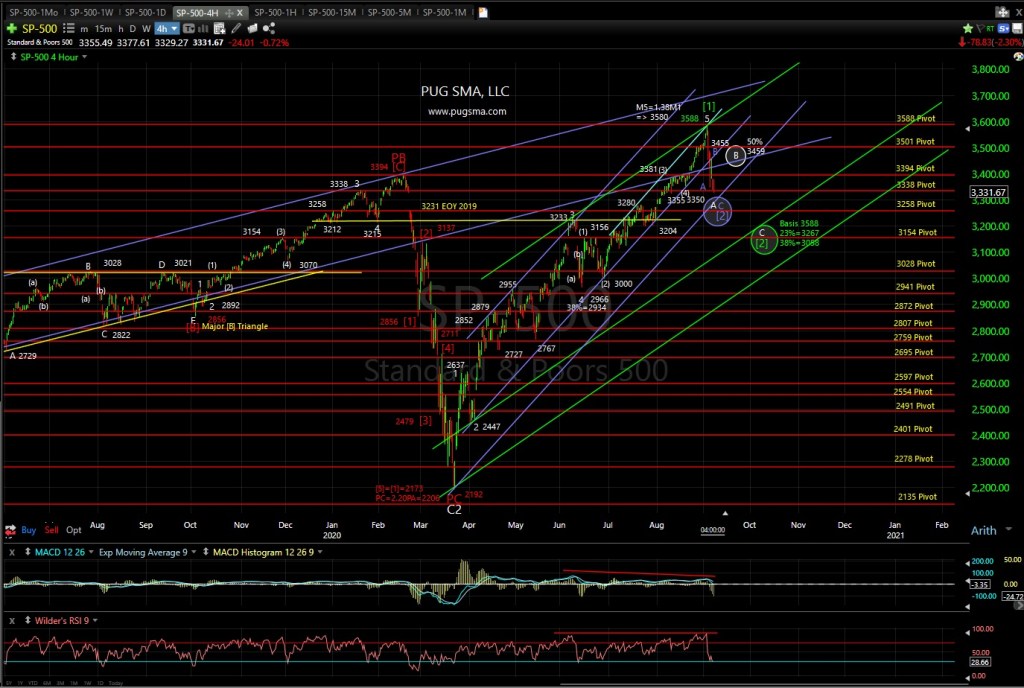
Task: Click the Basis 3588 annotation
Action: (x=799, y=223)
